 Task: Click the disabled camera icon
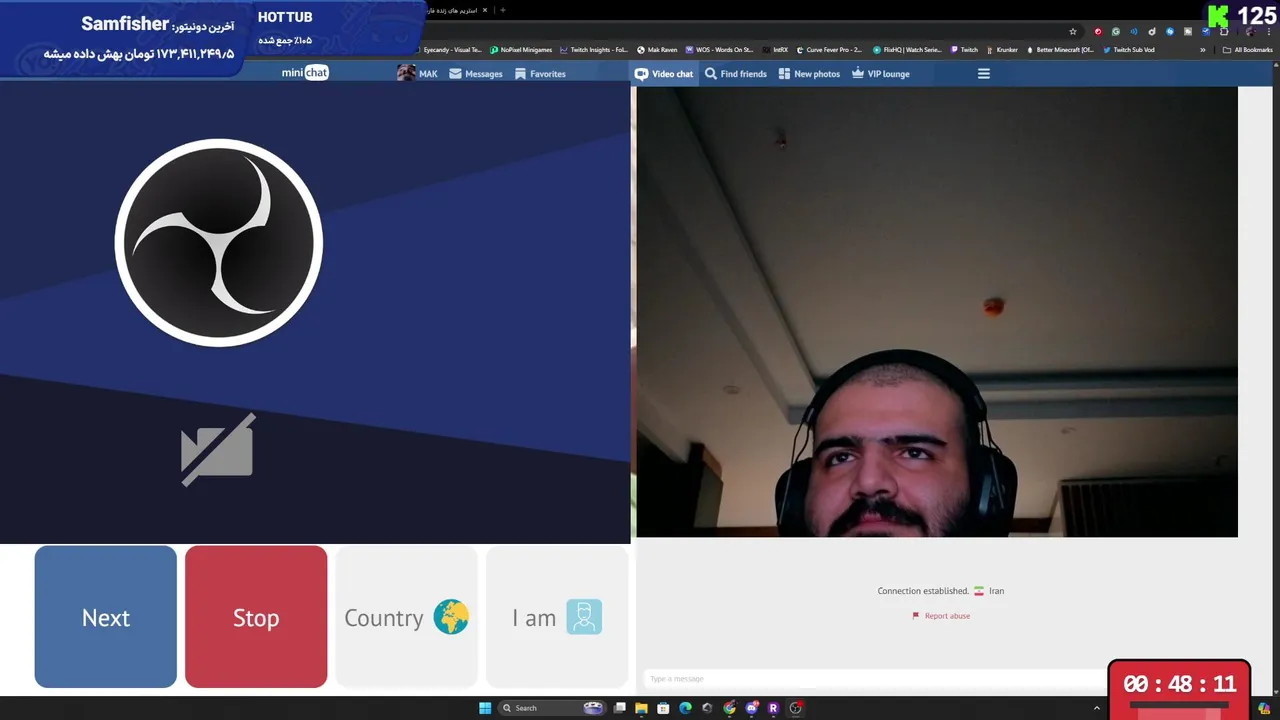point(217,450)
